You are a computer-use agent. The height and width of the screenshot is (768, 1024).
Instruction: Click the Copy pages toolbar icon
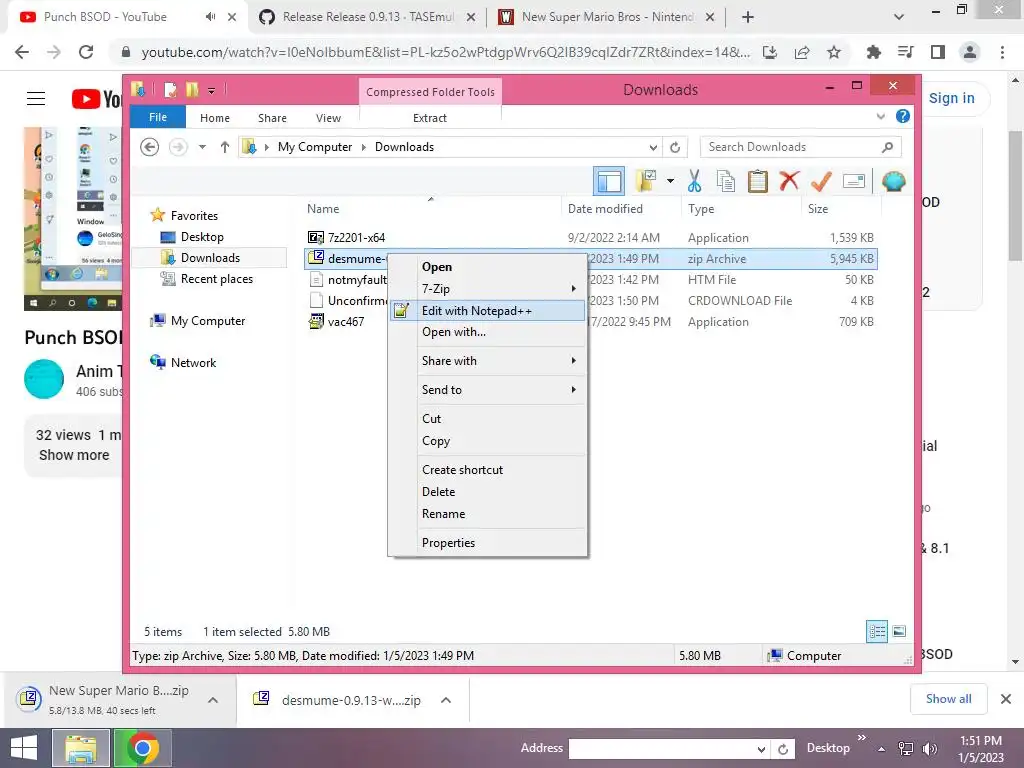pyautogui.click(x=726, y=181)
